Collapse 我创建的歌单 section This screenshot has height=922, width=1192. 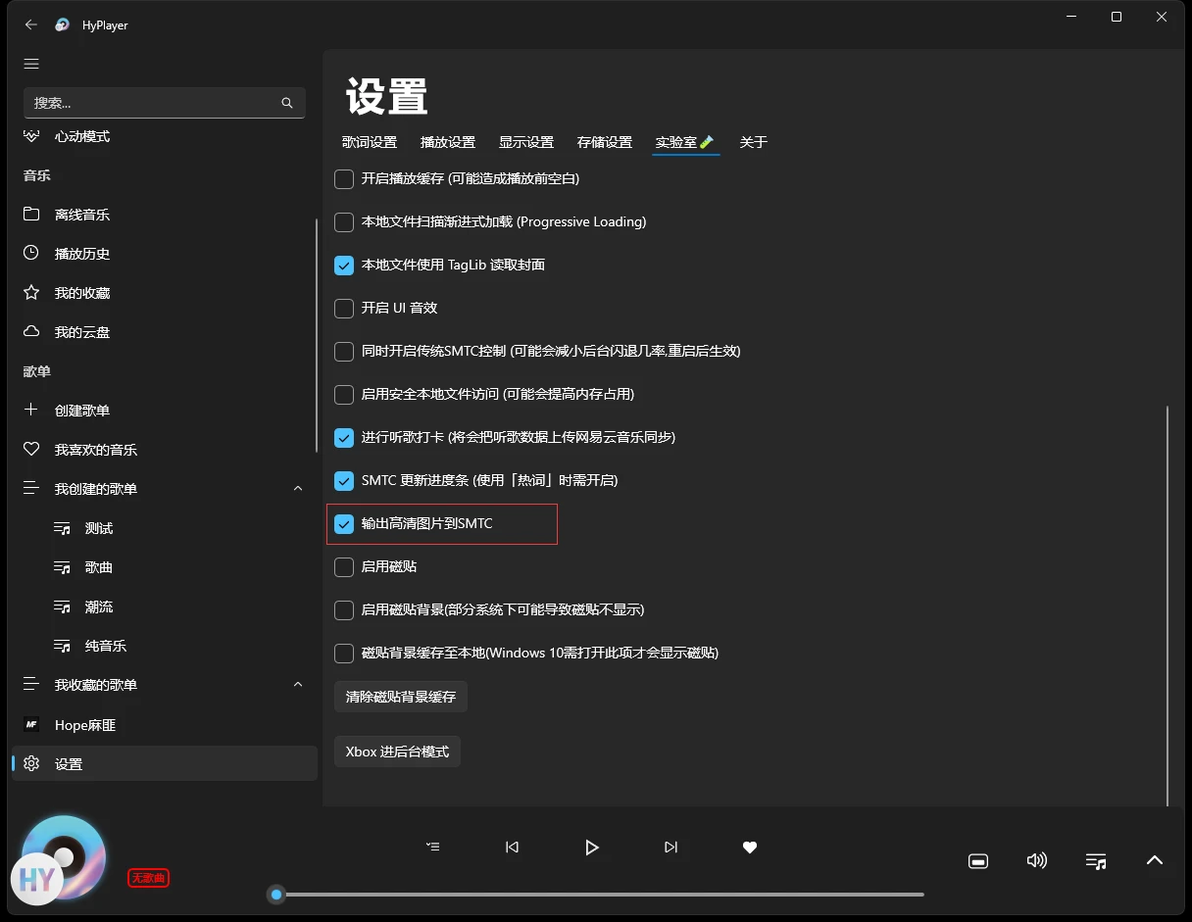click(x=298, y=489)
